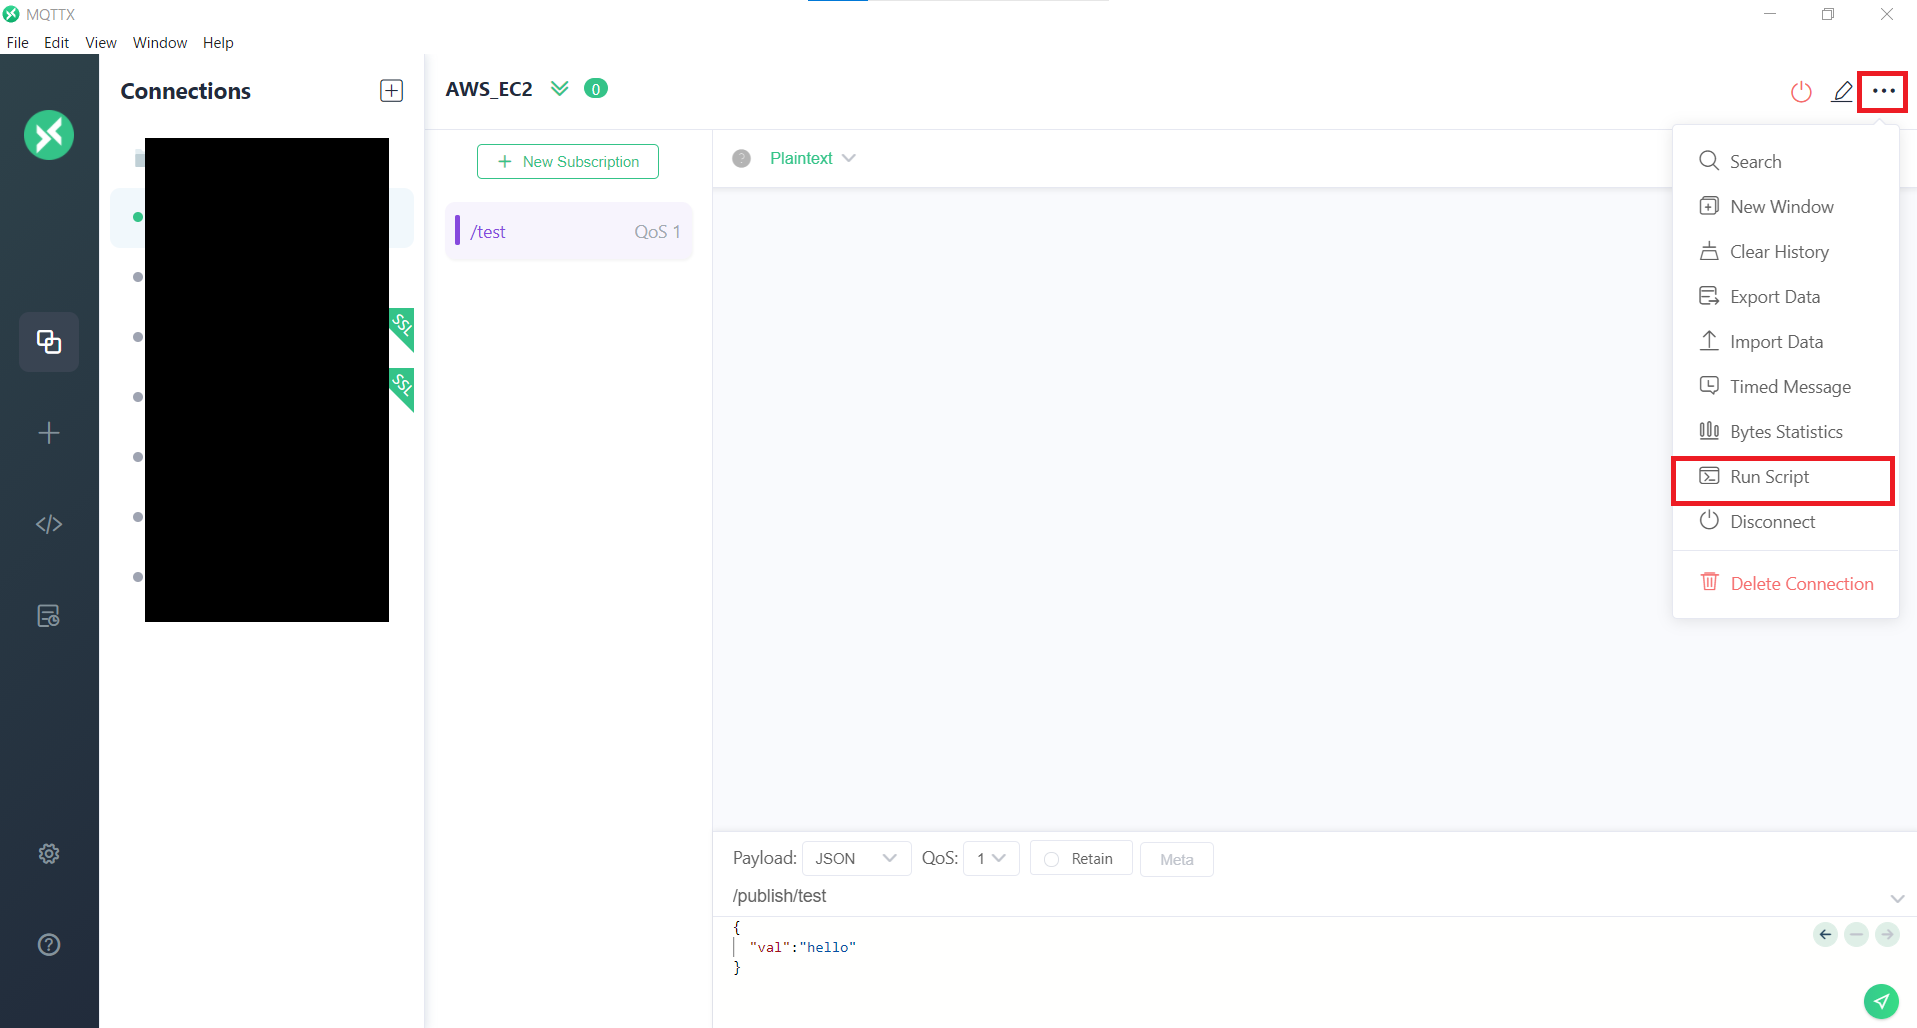Click the minus button in payload history controls
The image size is (1917, 1028).
click(x=1856, y=934)
